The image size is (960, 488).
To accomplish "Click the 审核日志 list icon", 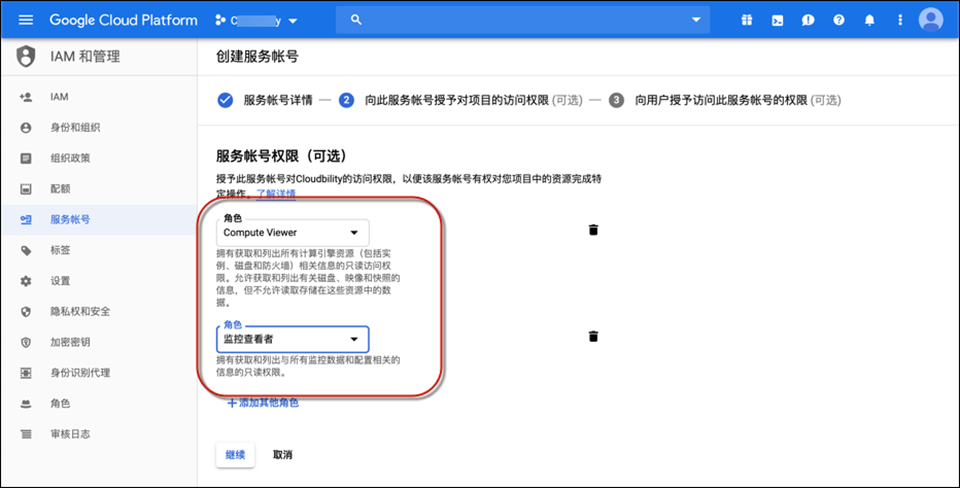I will 26,434.
